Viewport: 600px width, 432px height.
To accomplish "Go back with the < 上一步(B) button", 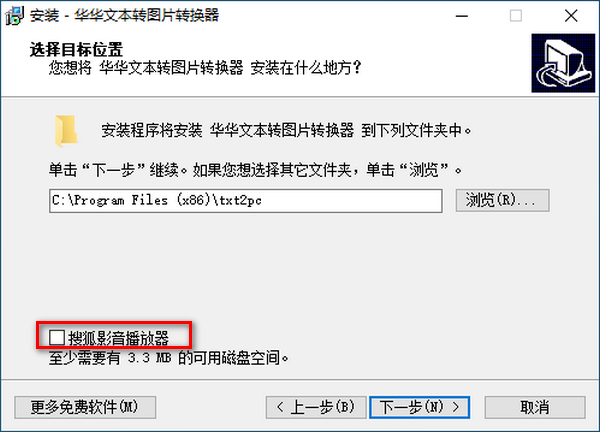I will coord(316,407).
